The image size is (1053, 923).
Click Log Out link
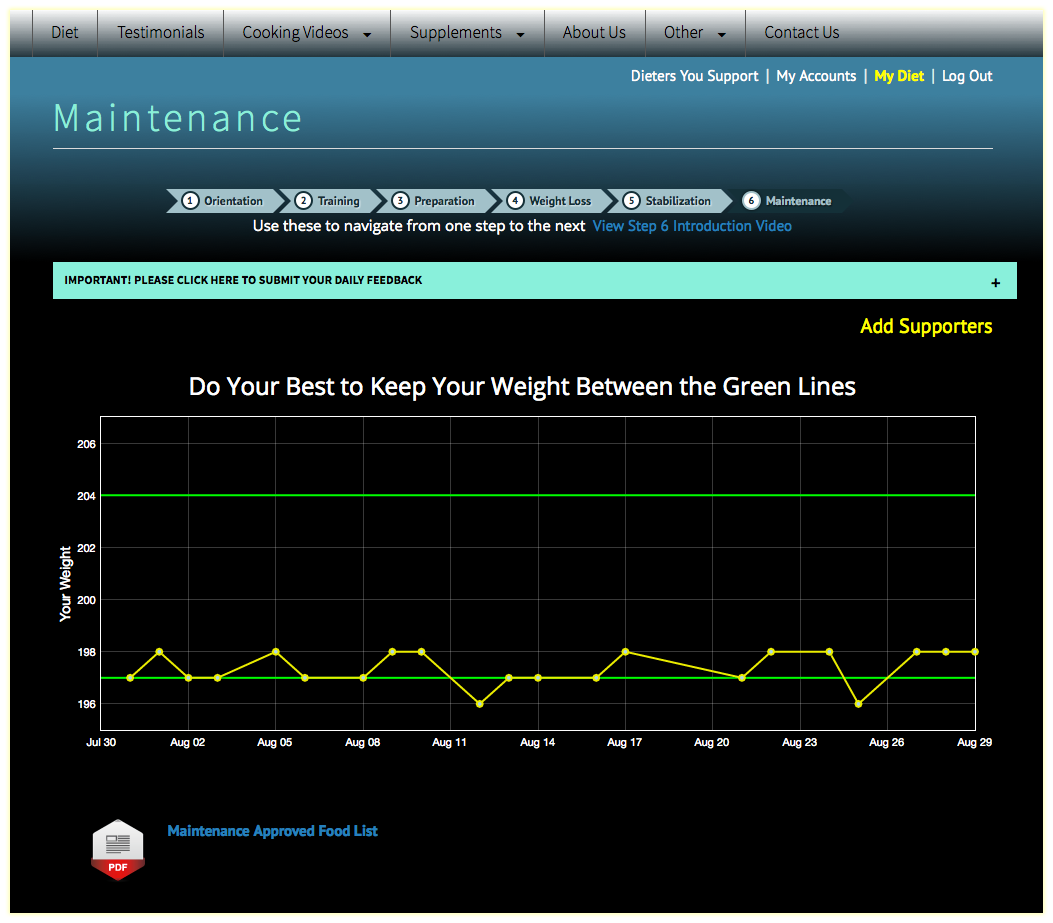[967, 76]
